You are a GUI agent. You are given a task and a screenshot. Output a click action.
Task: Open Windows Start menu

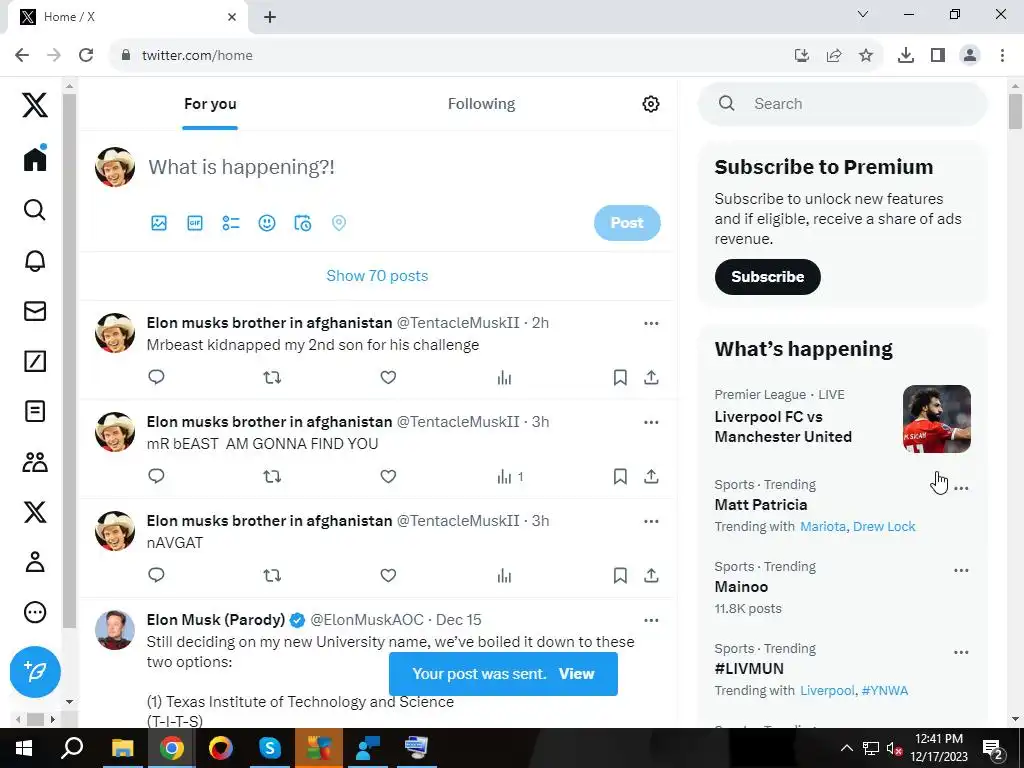24,748
